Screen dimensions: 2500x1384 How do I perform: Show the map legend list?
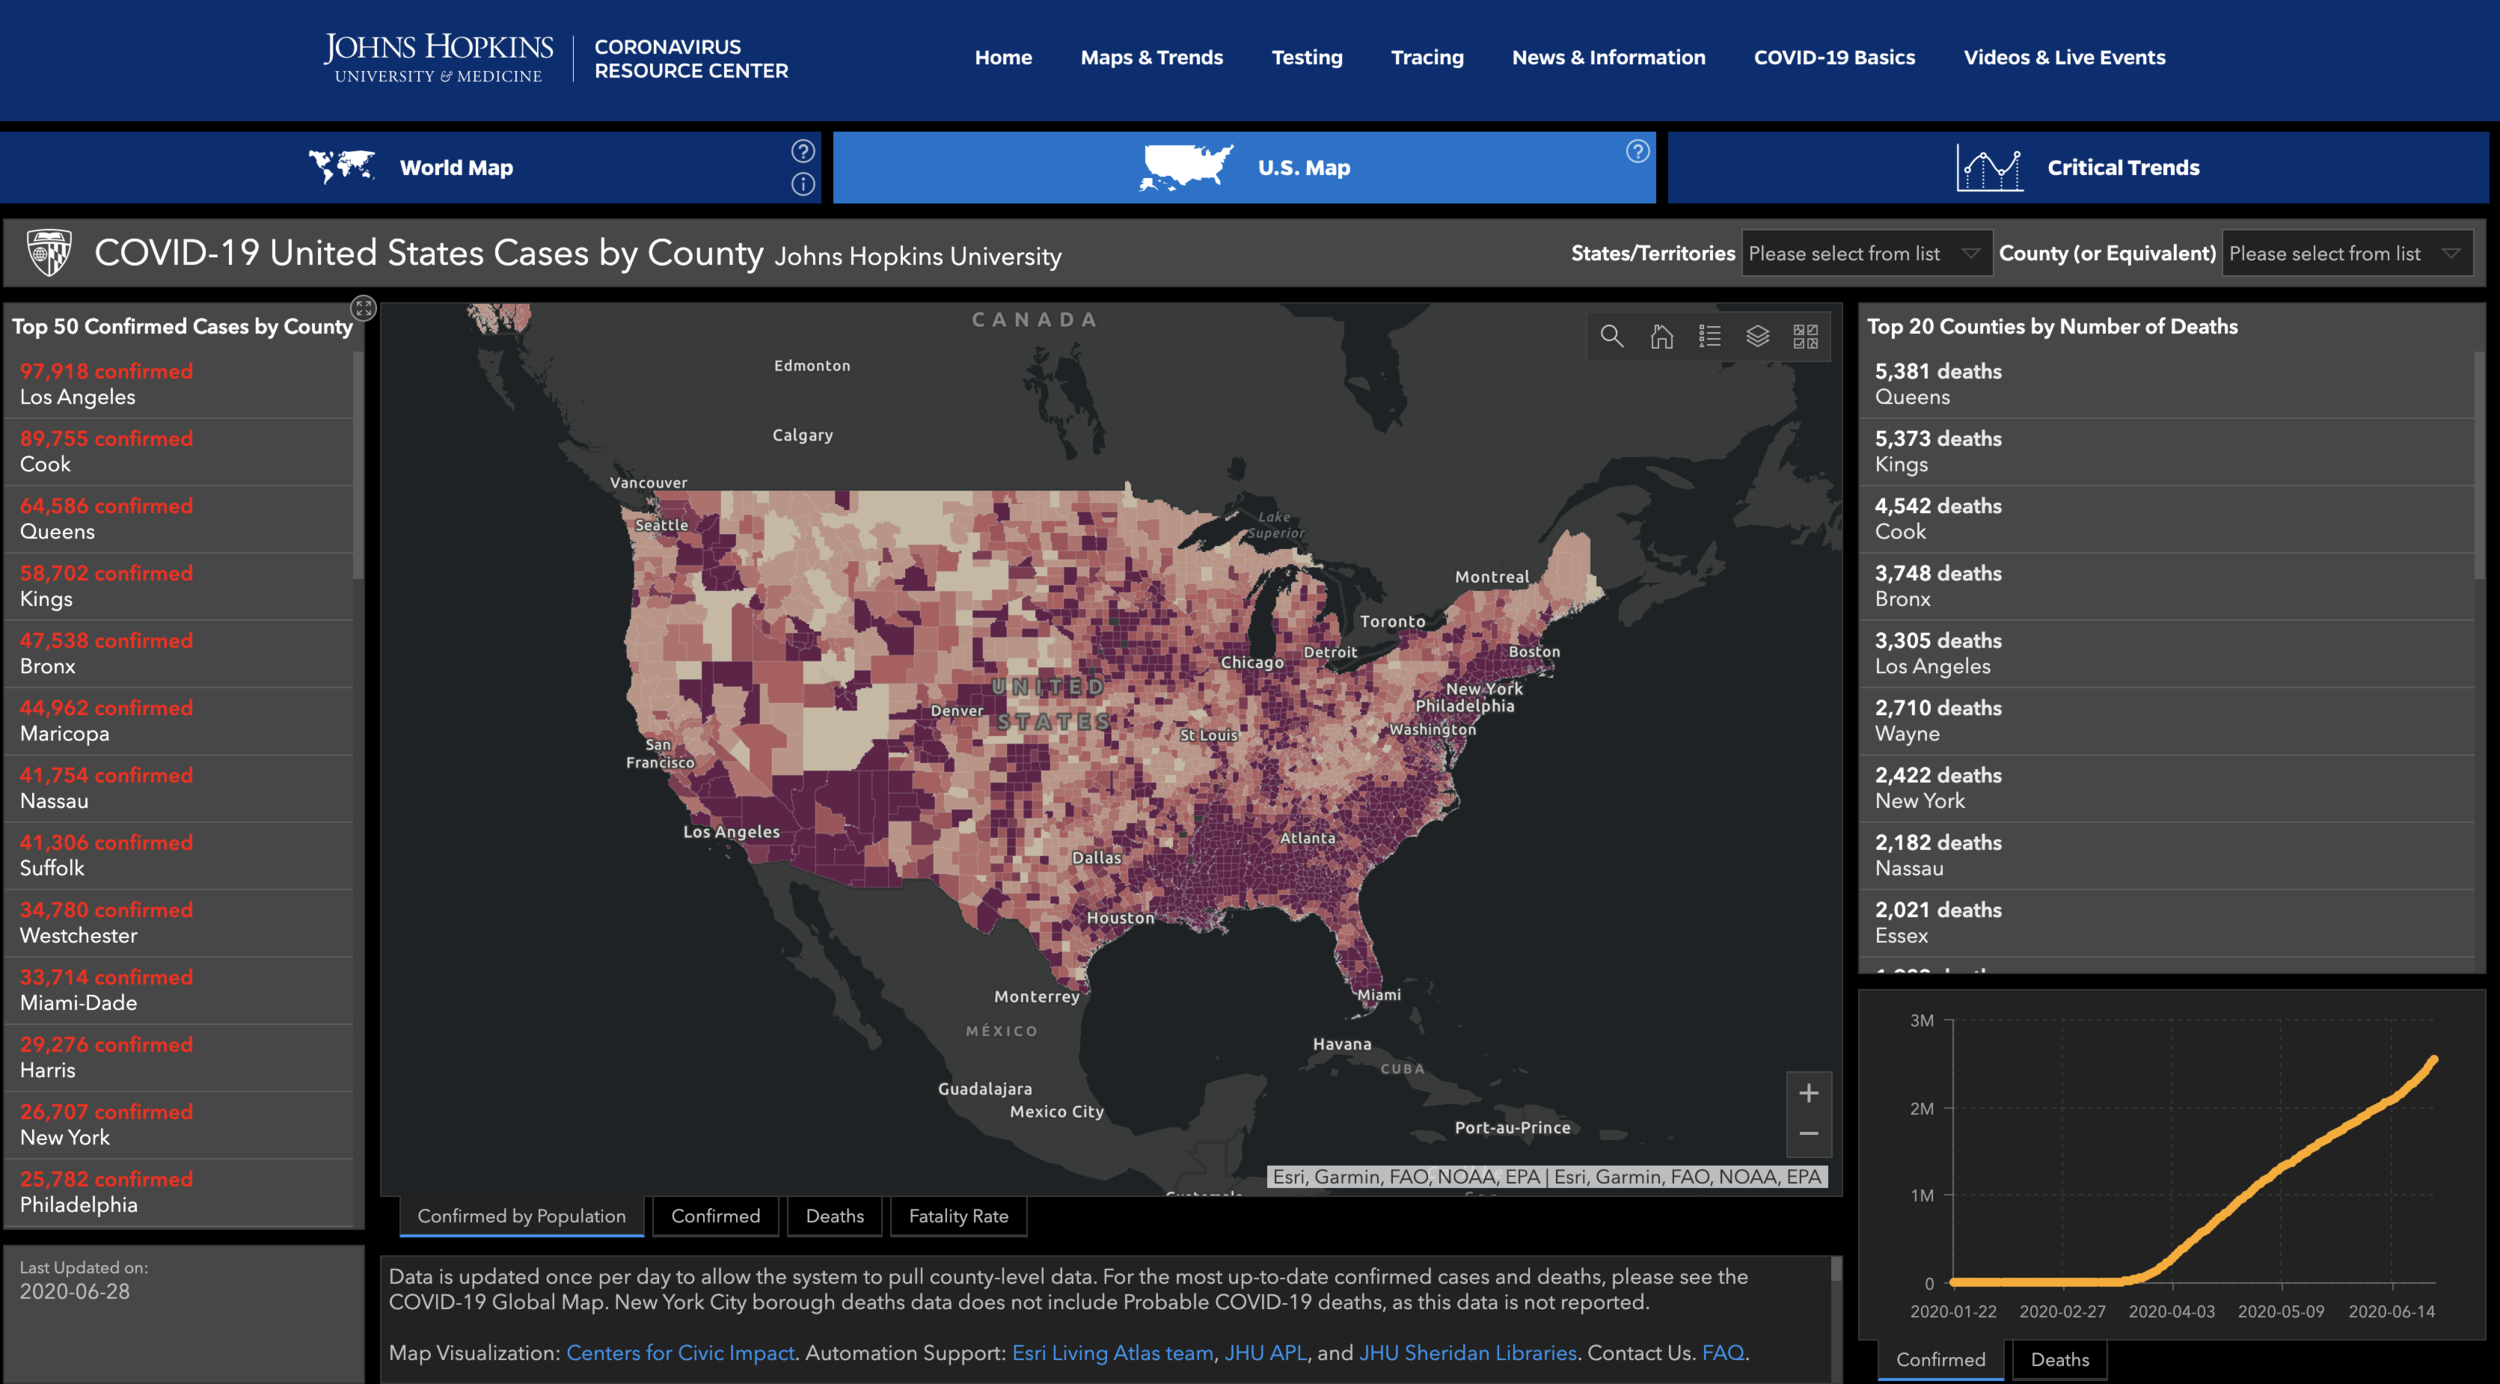[x=1709, y=336]
